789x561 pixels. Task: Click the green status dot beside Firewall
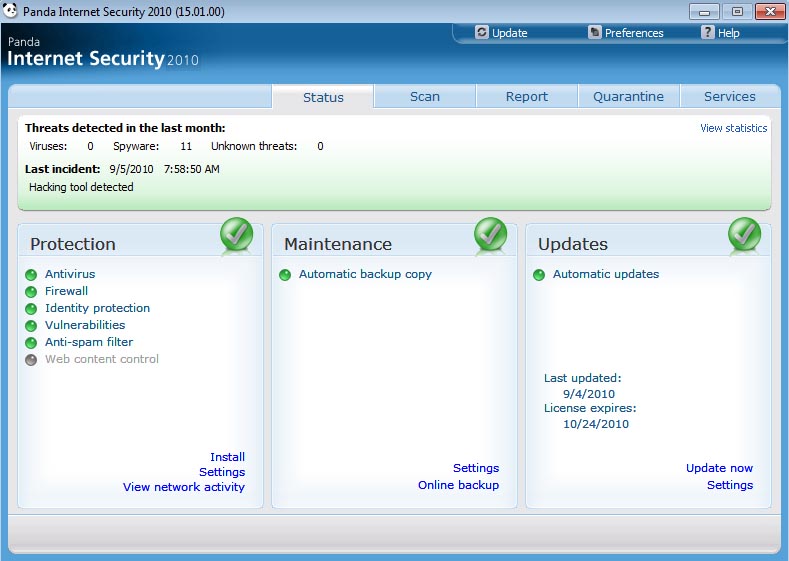31,292
